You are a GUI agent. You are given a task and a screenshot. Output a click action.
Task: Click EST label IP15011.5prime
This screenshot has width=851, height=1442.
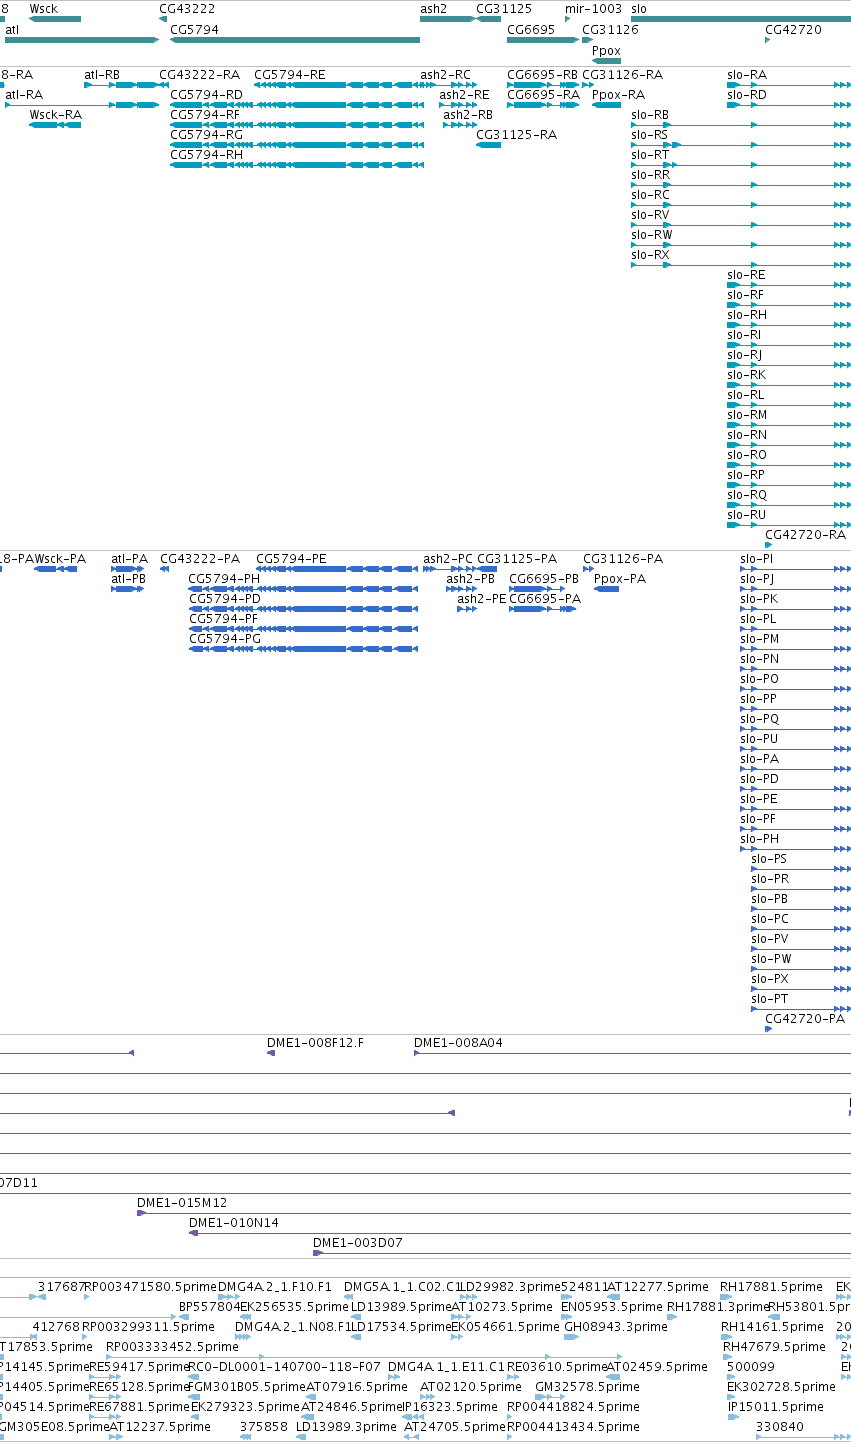776,1407
